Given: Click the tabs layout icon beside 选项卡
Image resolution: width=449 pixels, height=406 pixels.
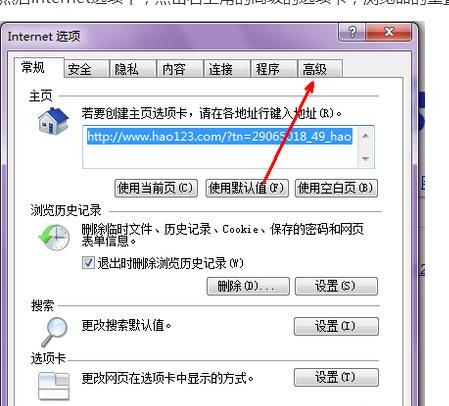Looking at the screenshot, I should click(54, 386).
